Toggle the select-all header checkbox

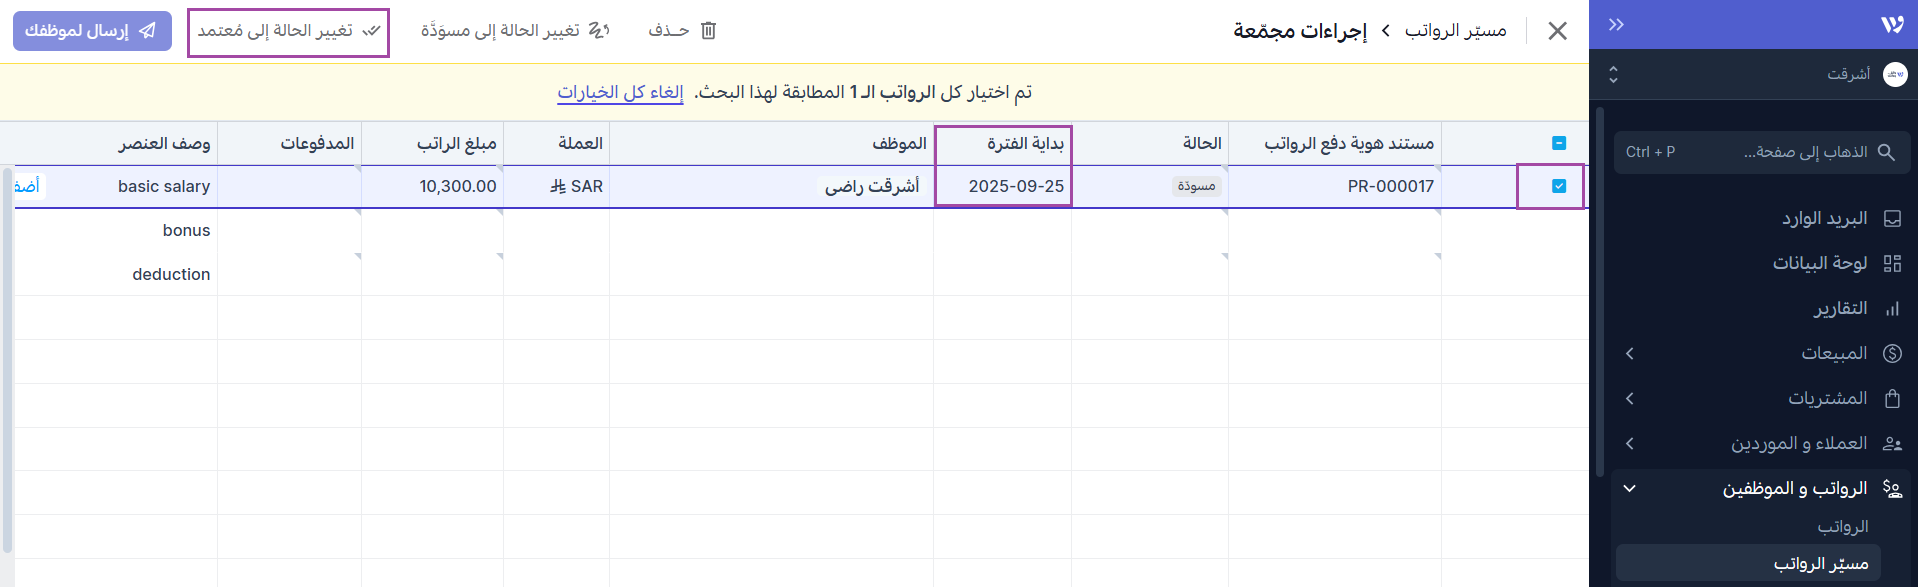[1558, 143]
